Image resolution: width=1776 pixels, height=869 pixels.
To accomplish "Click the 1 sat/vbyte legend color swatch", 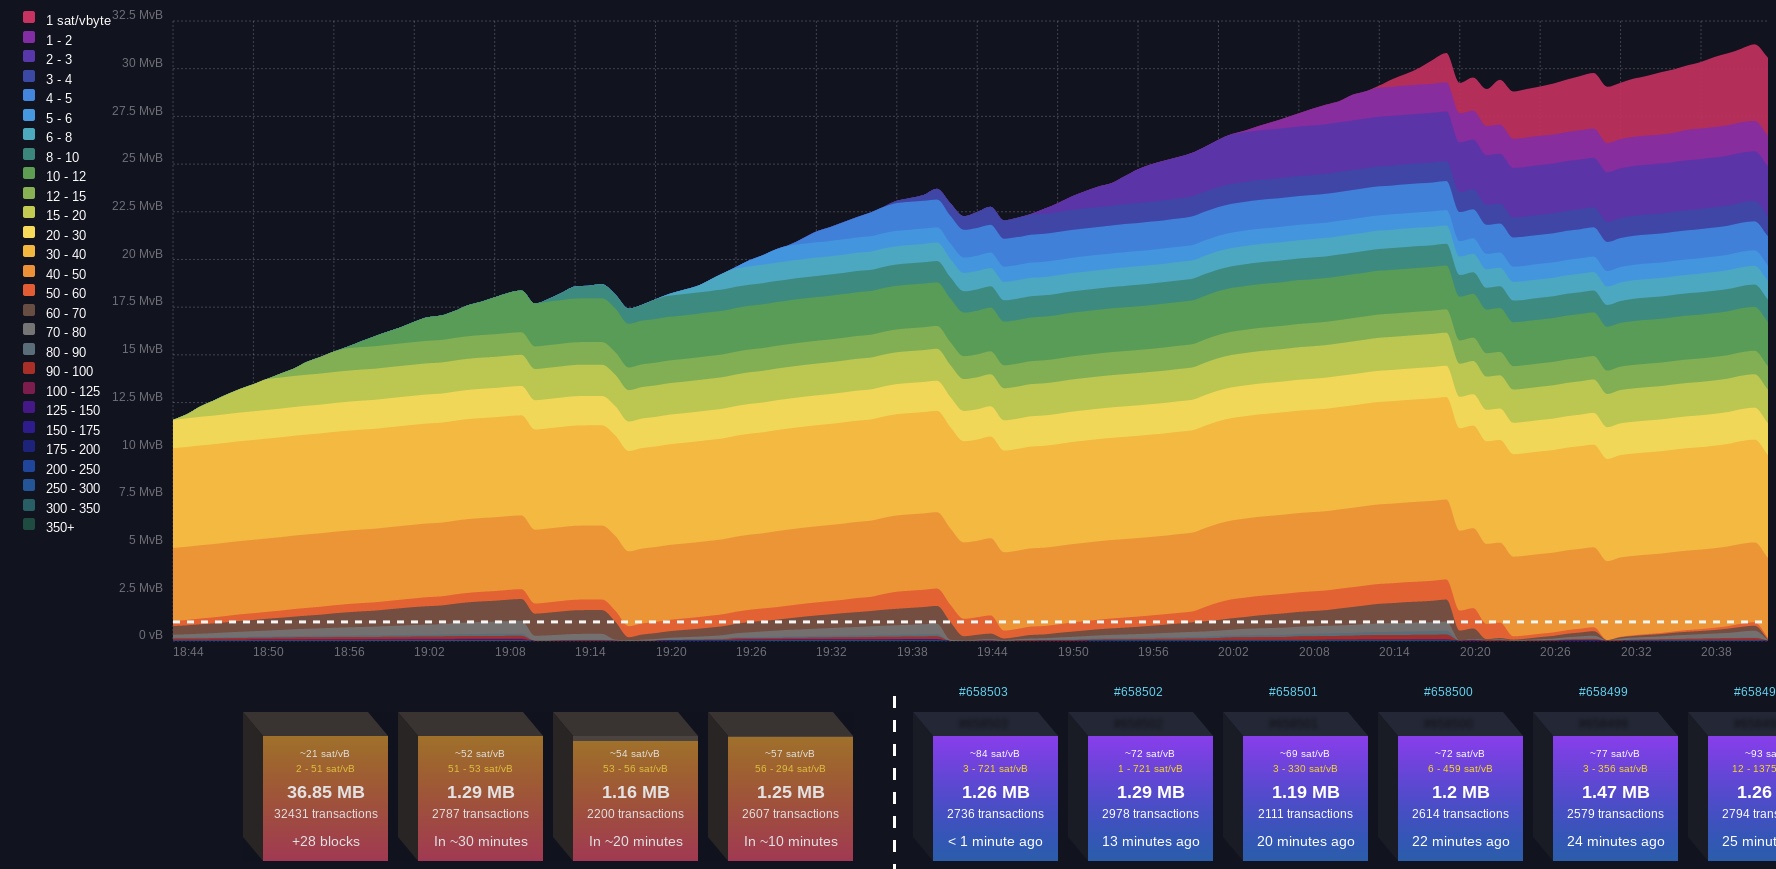I will click(x=29, y=18).
